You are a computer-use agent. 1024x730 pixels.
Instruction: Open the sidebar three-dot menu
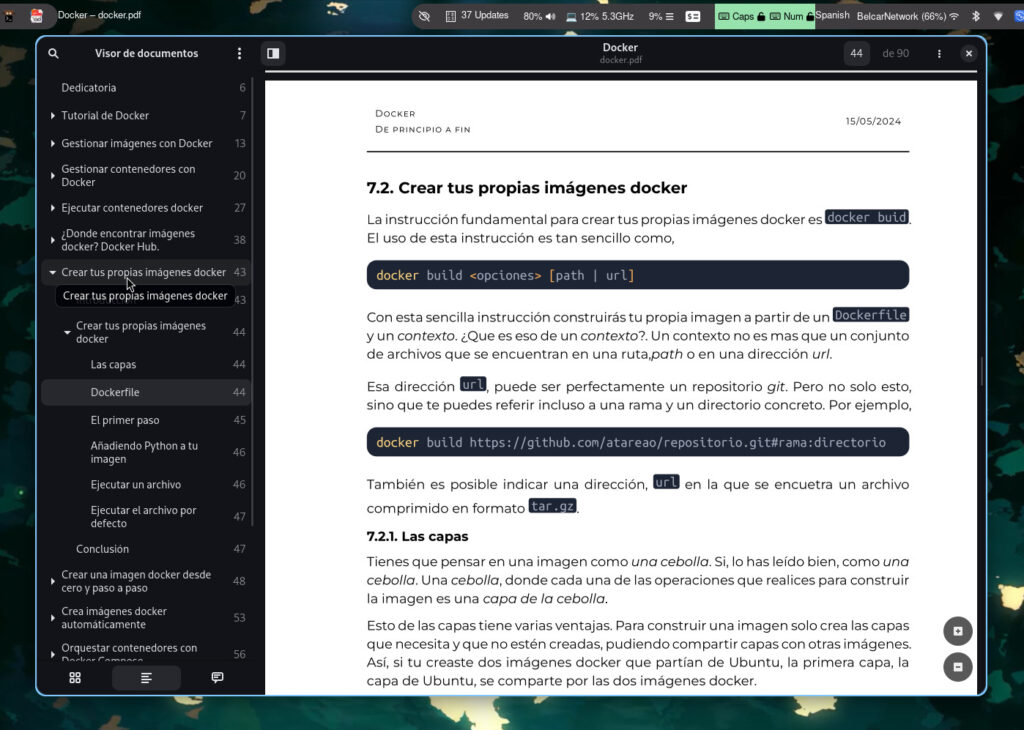[x=239, y=54]
